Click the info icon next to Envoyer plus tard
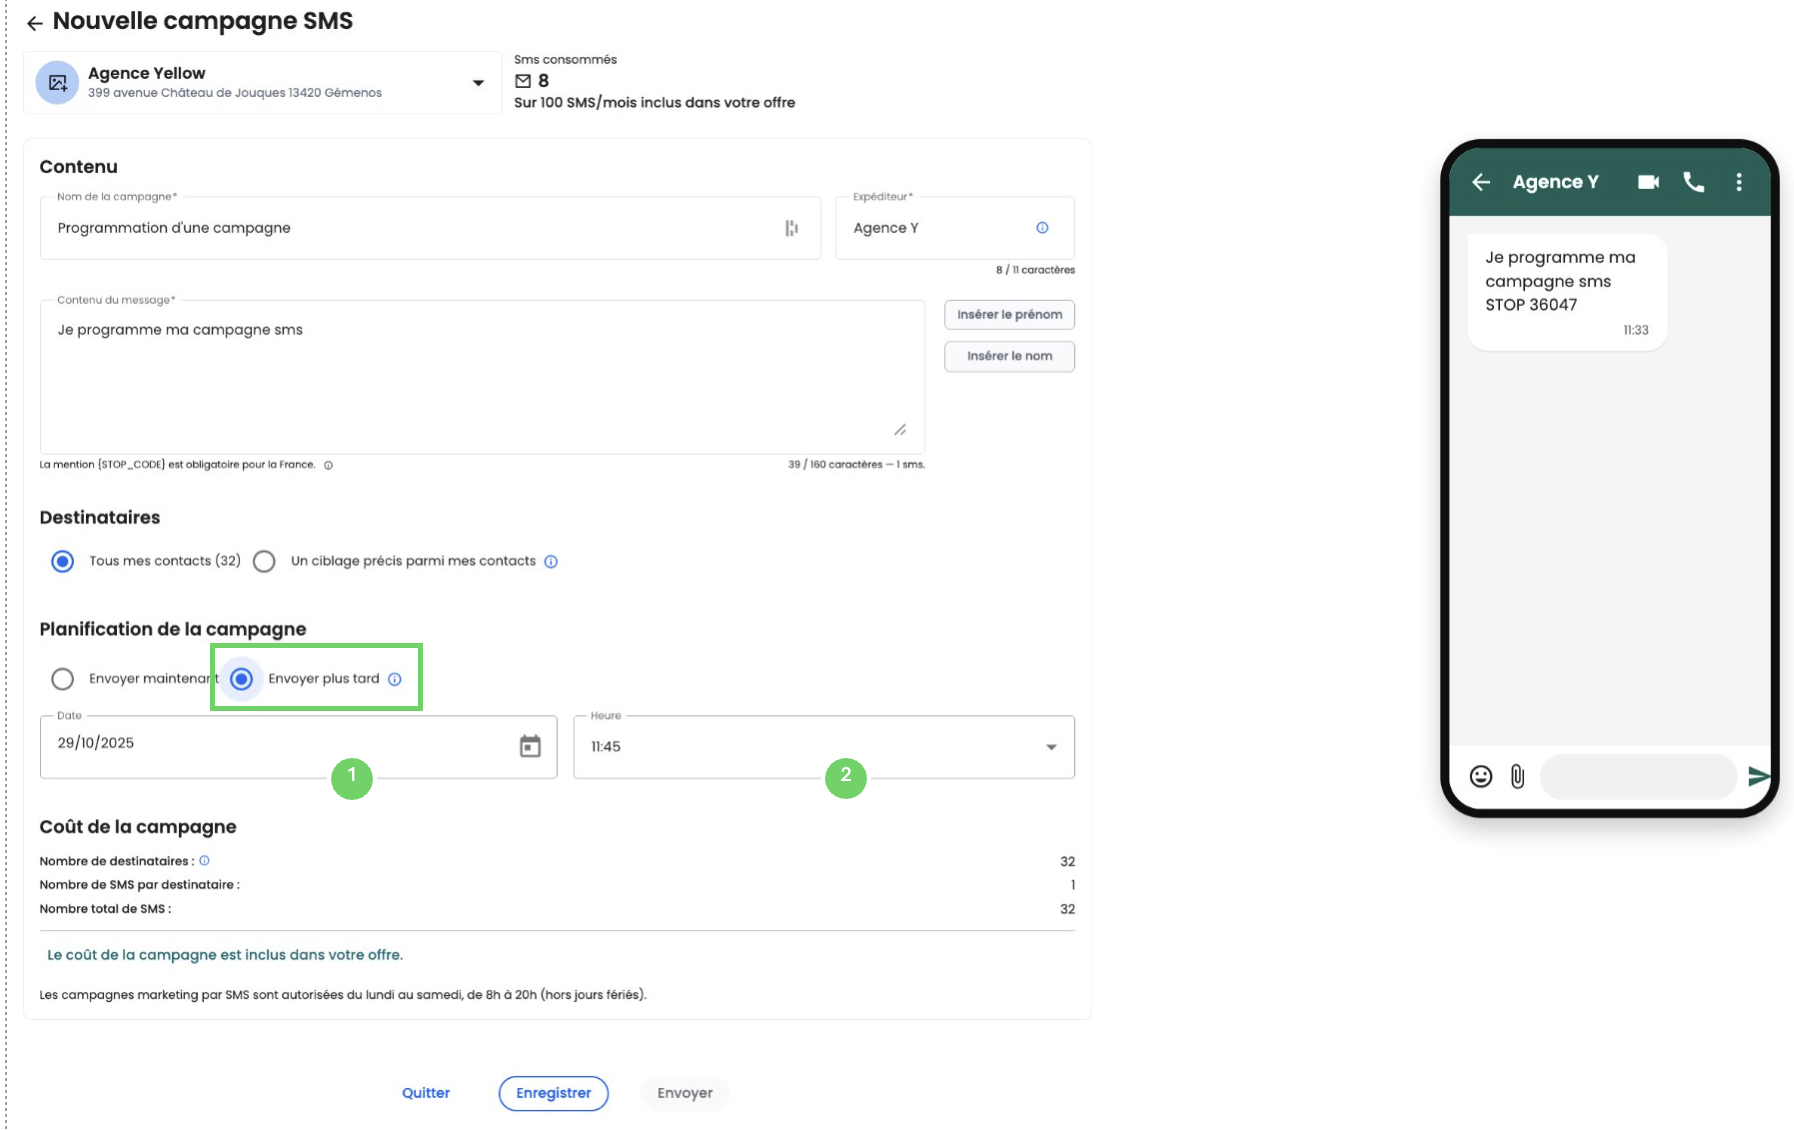1794x1130 pixels. (x=395, y=679)
